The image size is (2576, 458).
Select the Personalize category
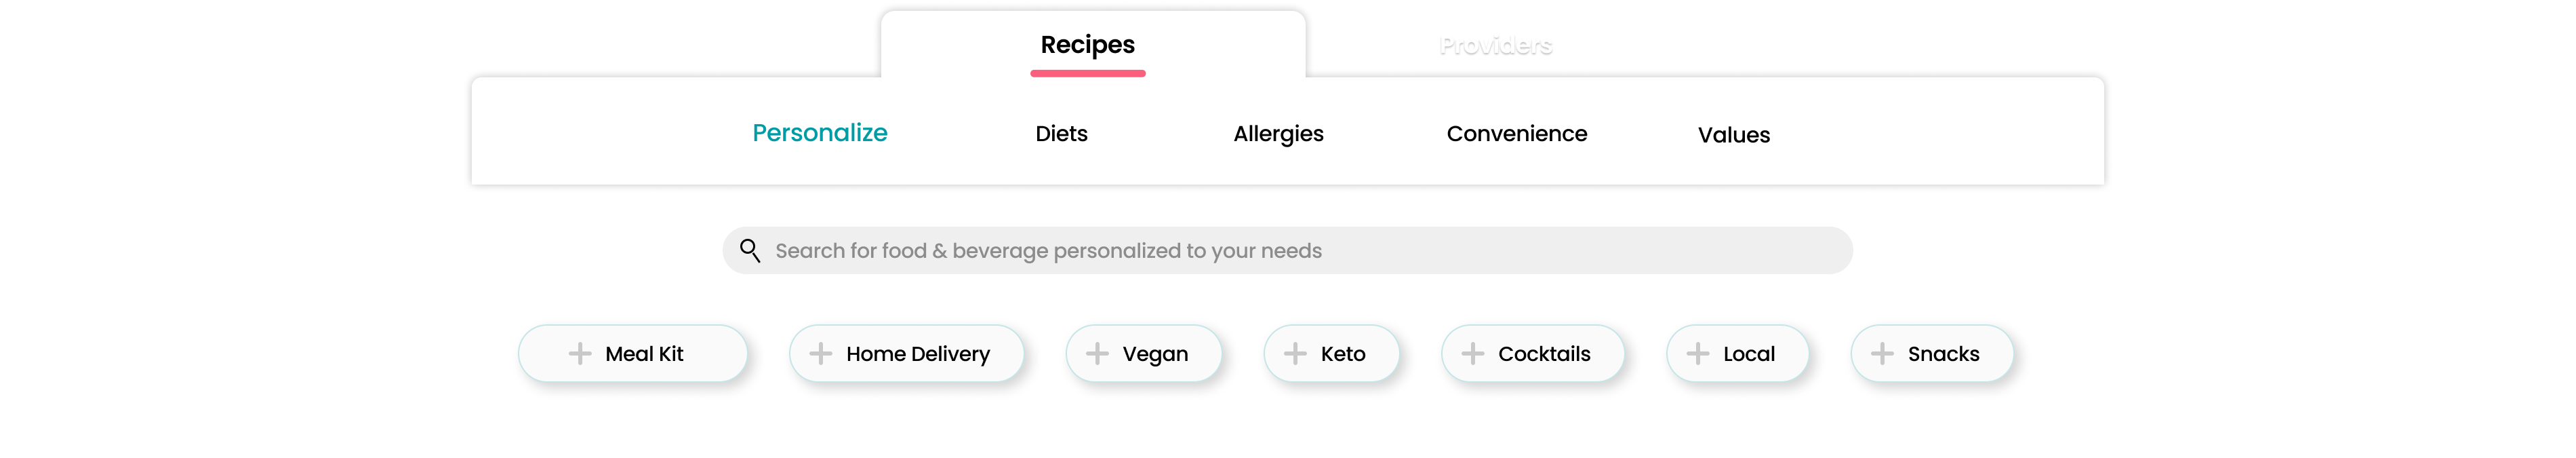tap(819, 133)
